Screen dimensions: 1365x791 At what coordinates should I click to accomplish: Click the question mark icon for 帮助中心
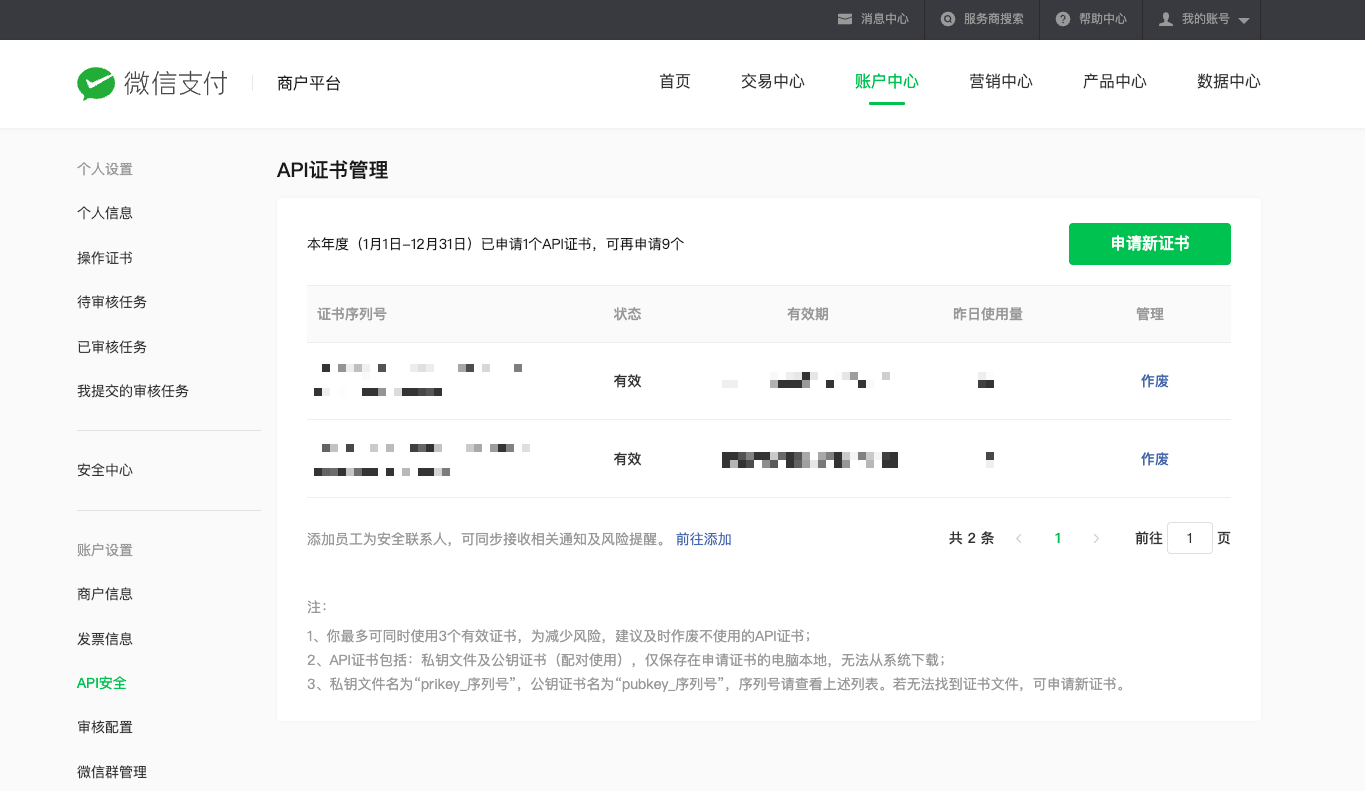click(1062, 19)
